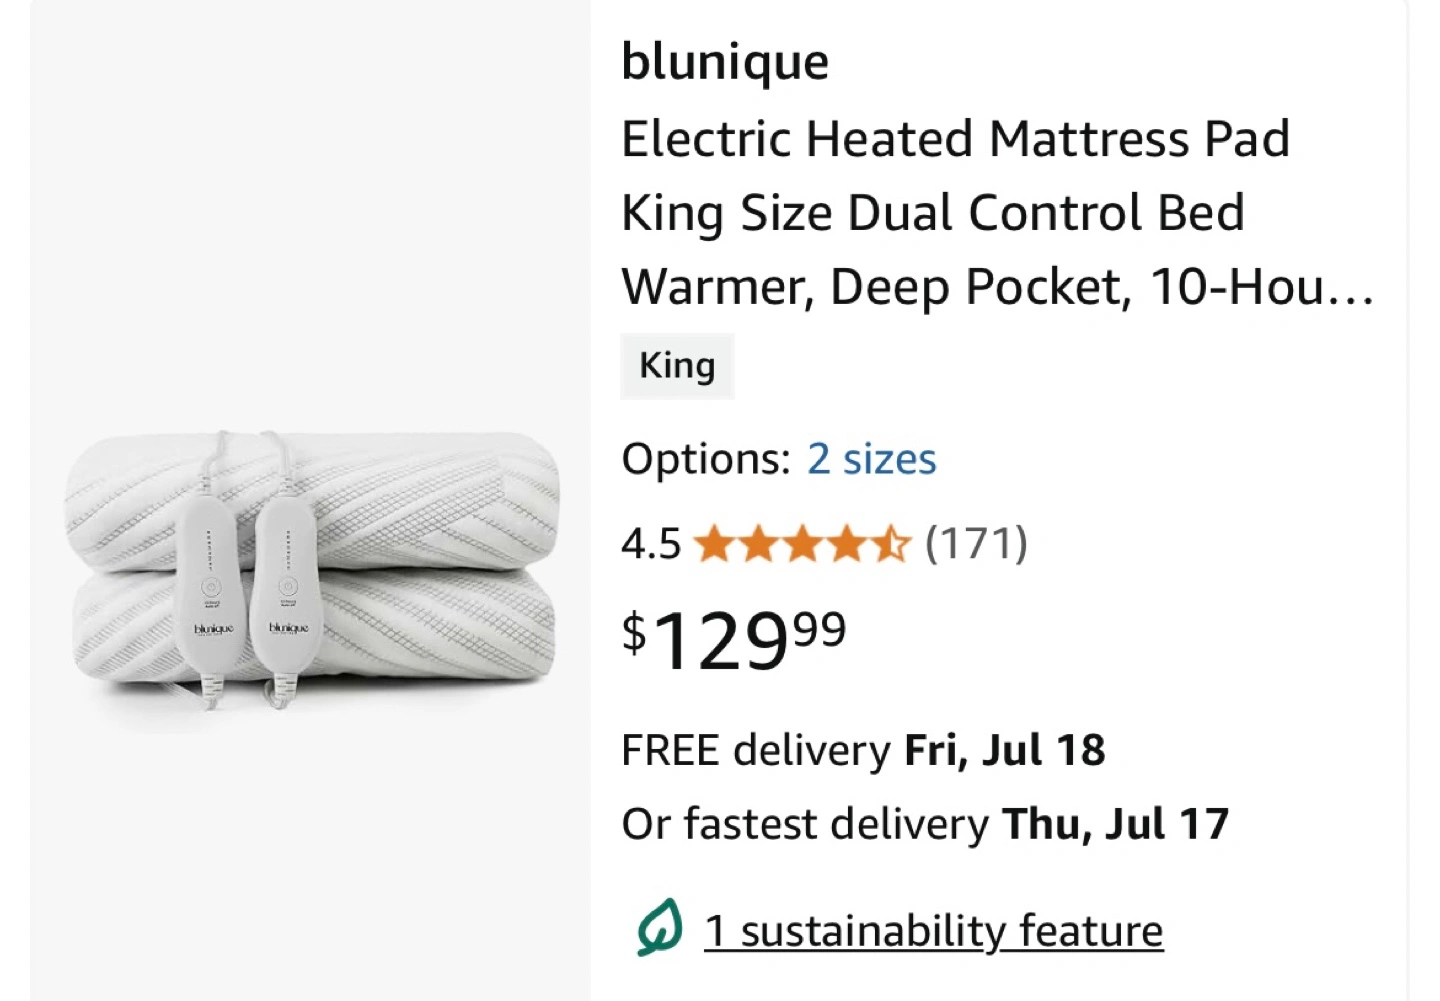Click the $129.99 price
1440x1001 pixels.
734,641
